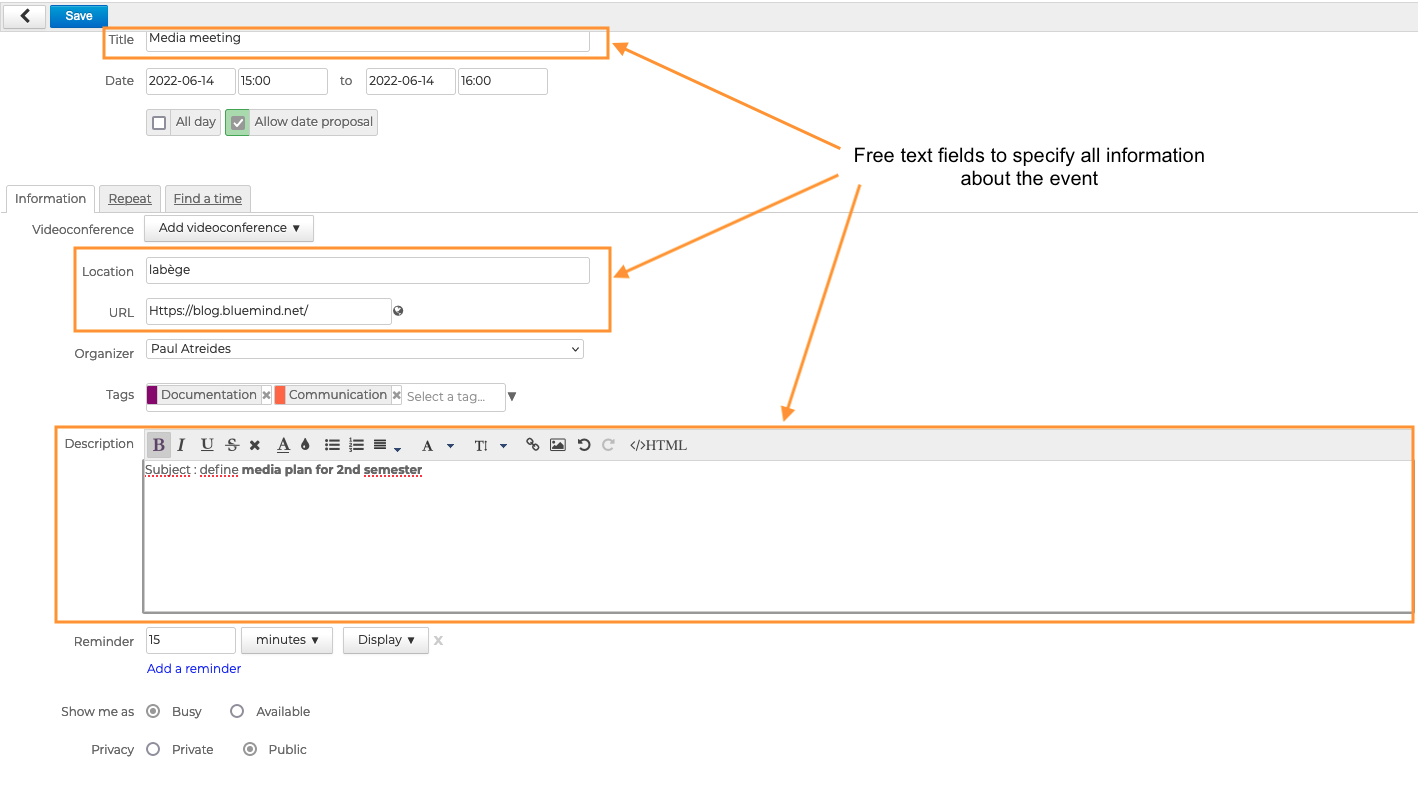Viewport: 1418px width, 788px height.
Task: Open the Find a time tab
Action: tap(207, 199)
